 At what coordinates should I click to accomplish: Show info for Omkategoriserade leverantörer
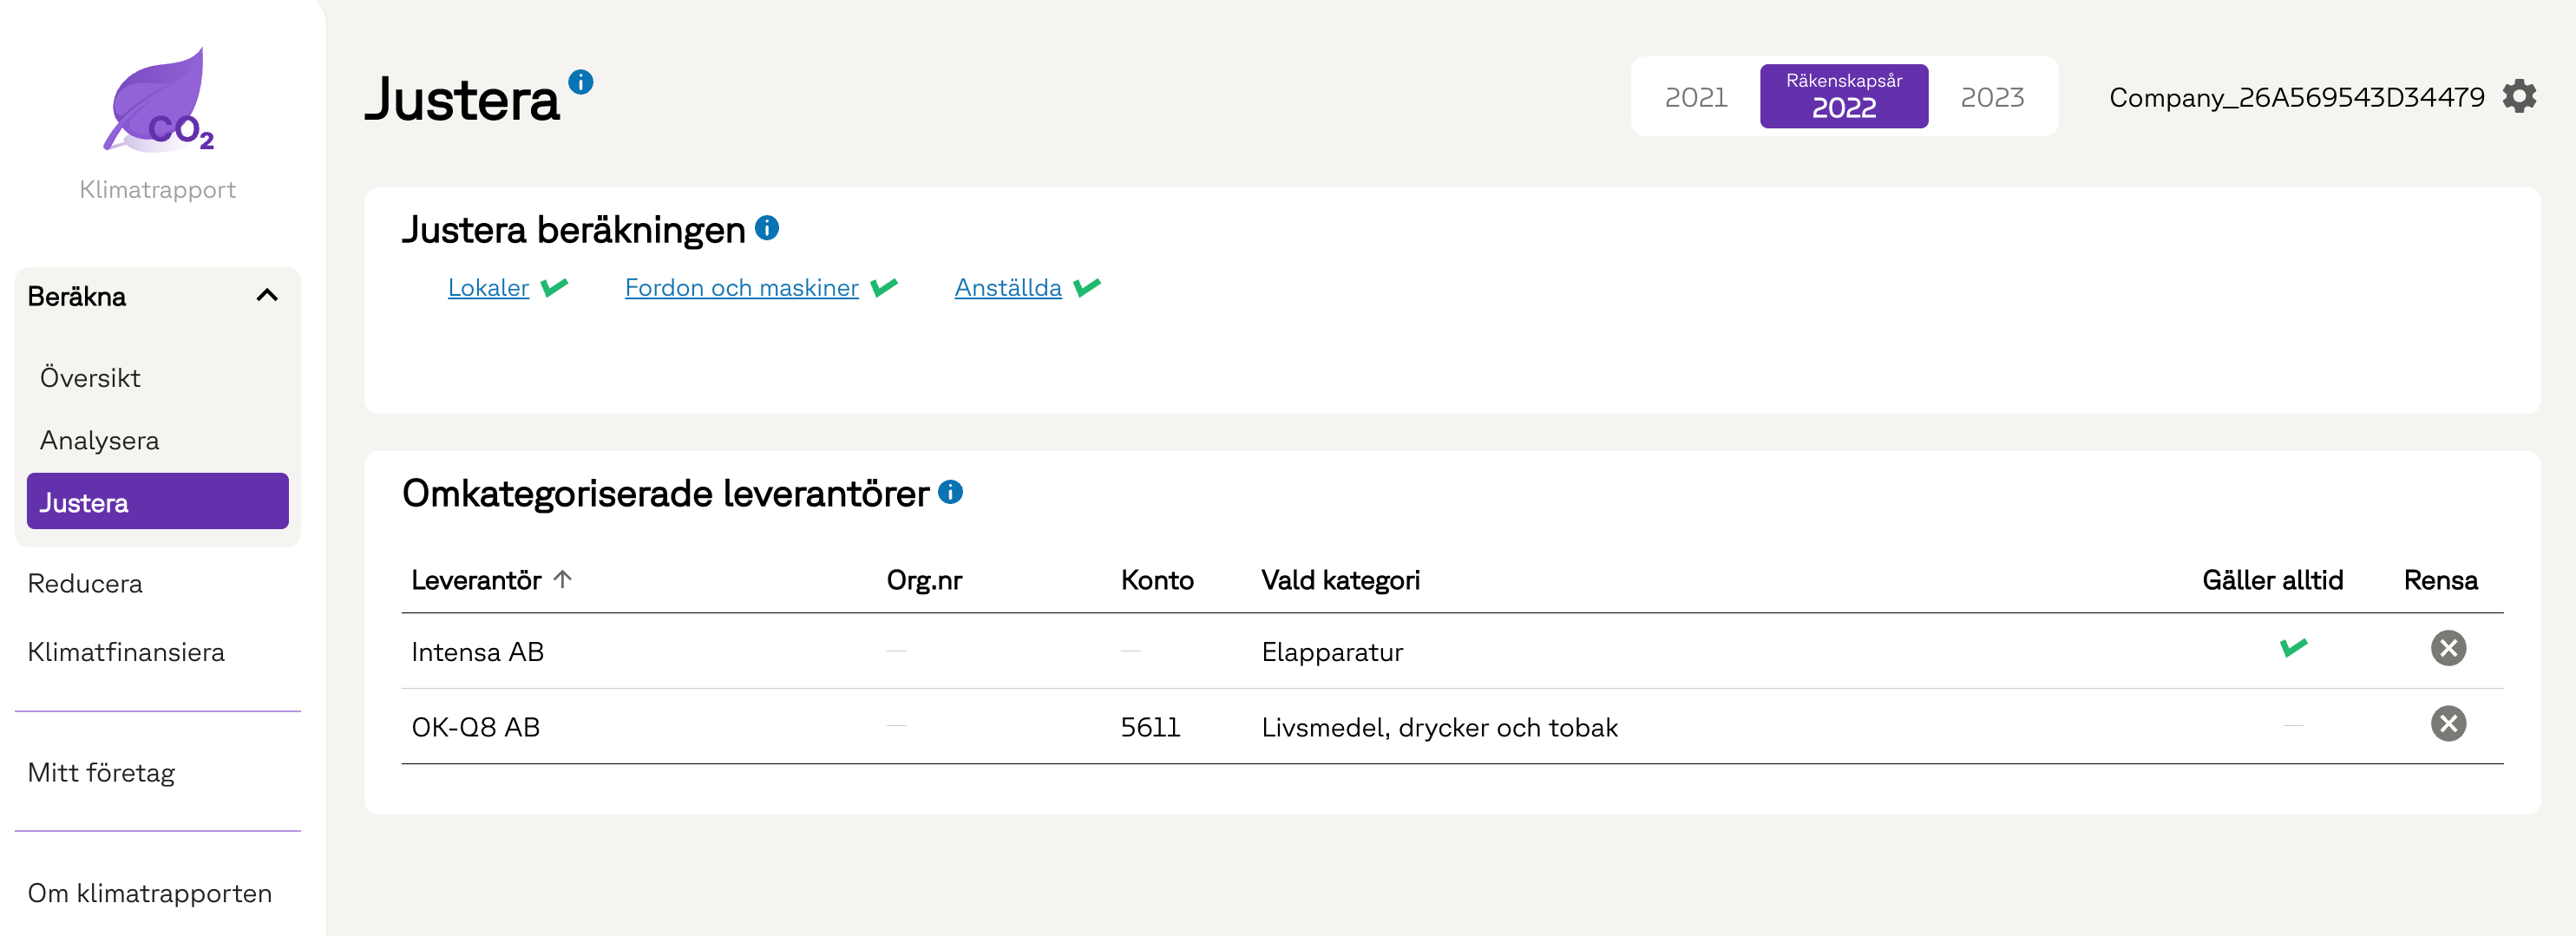pos(950,492)
